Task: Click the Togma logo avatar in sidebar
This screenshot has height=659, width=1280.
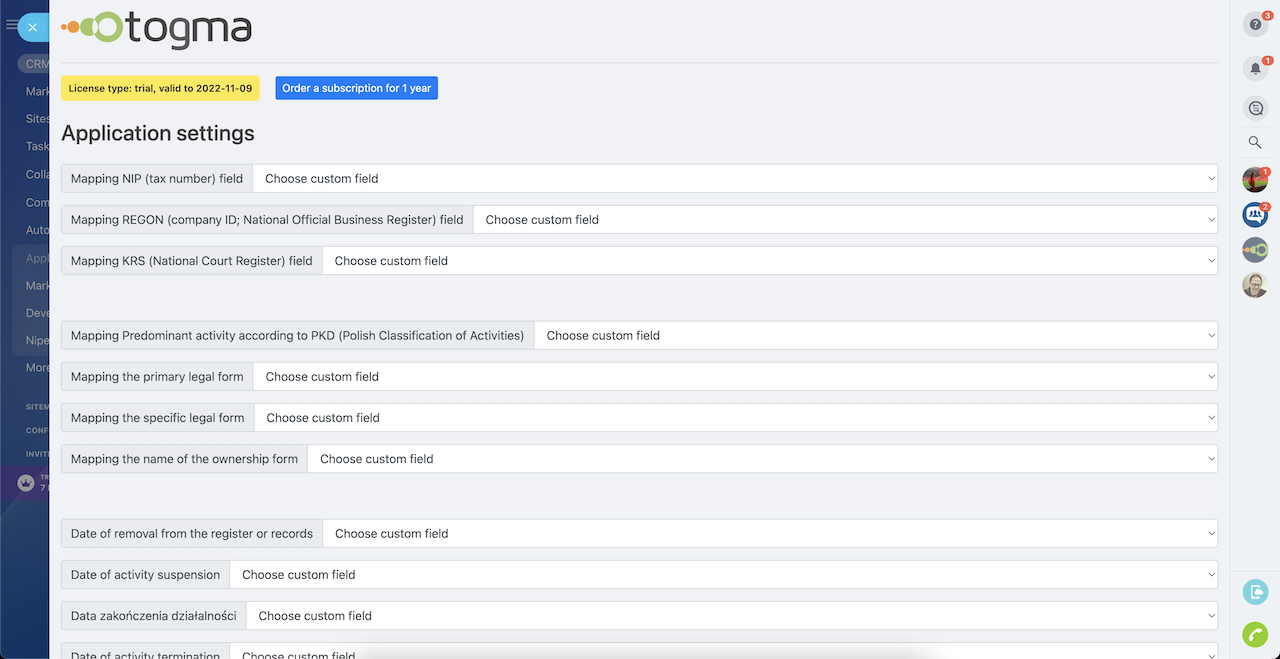Action: [x=1255, y=249]
